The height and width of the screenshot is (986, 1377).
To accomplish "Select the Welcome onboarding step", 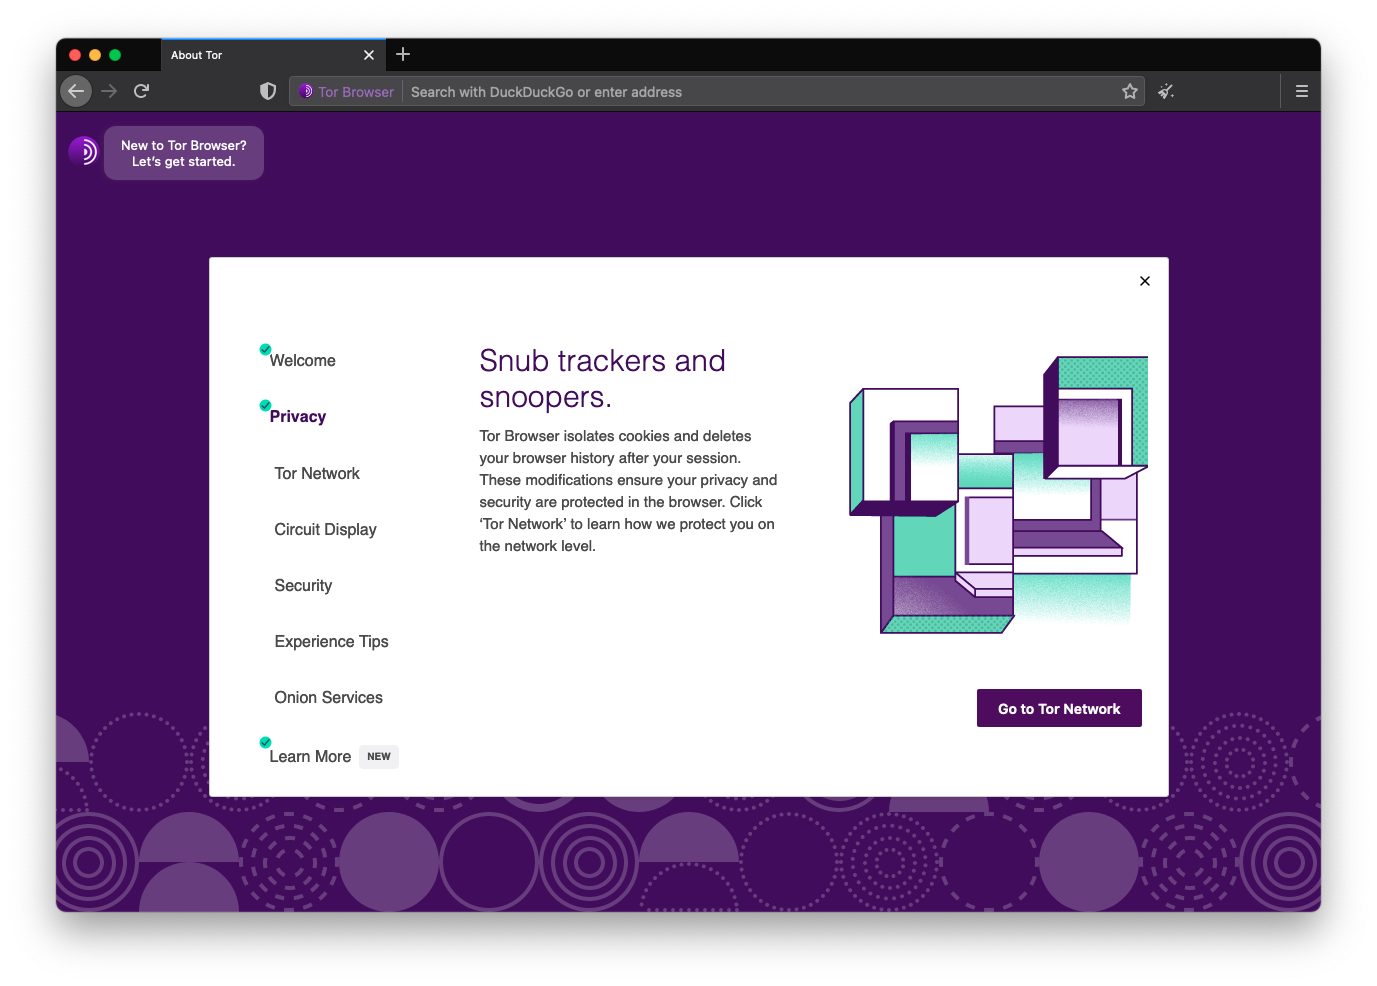I will coord(302,360).
